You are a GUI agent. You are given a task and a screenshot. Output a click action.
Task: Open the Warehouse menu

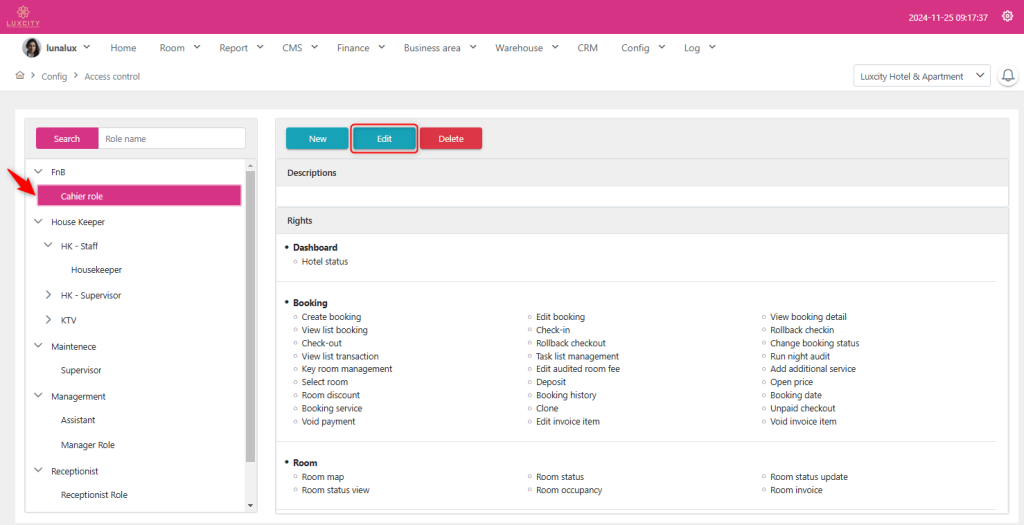[x=525, y=48]
